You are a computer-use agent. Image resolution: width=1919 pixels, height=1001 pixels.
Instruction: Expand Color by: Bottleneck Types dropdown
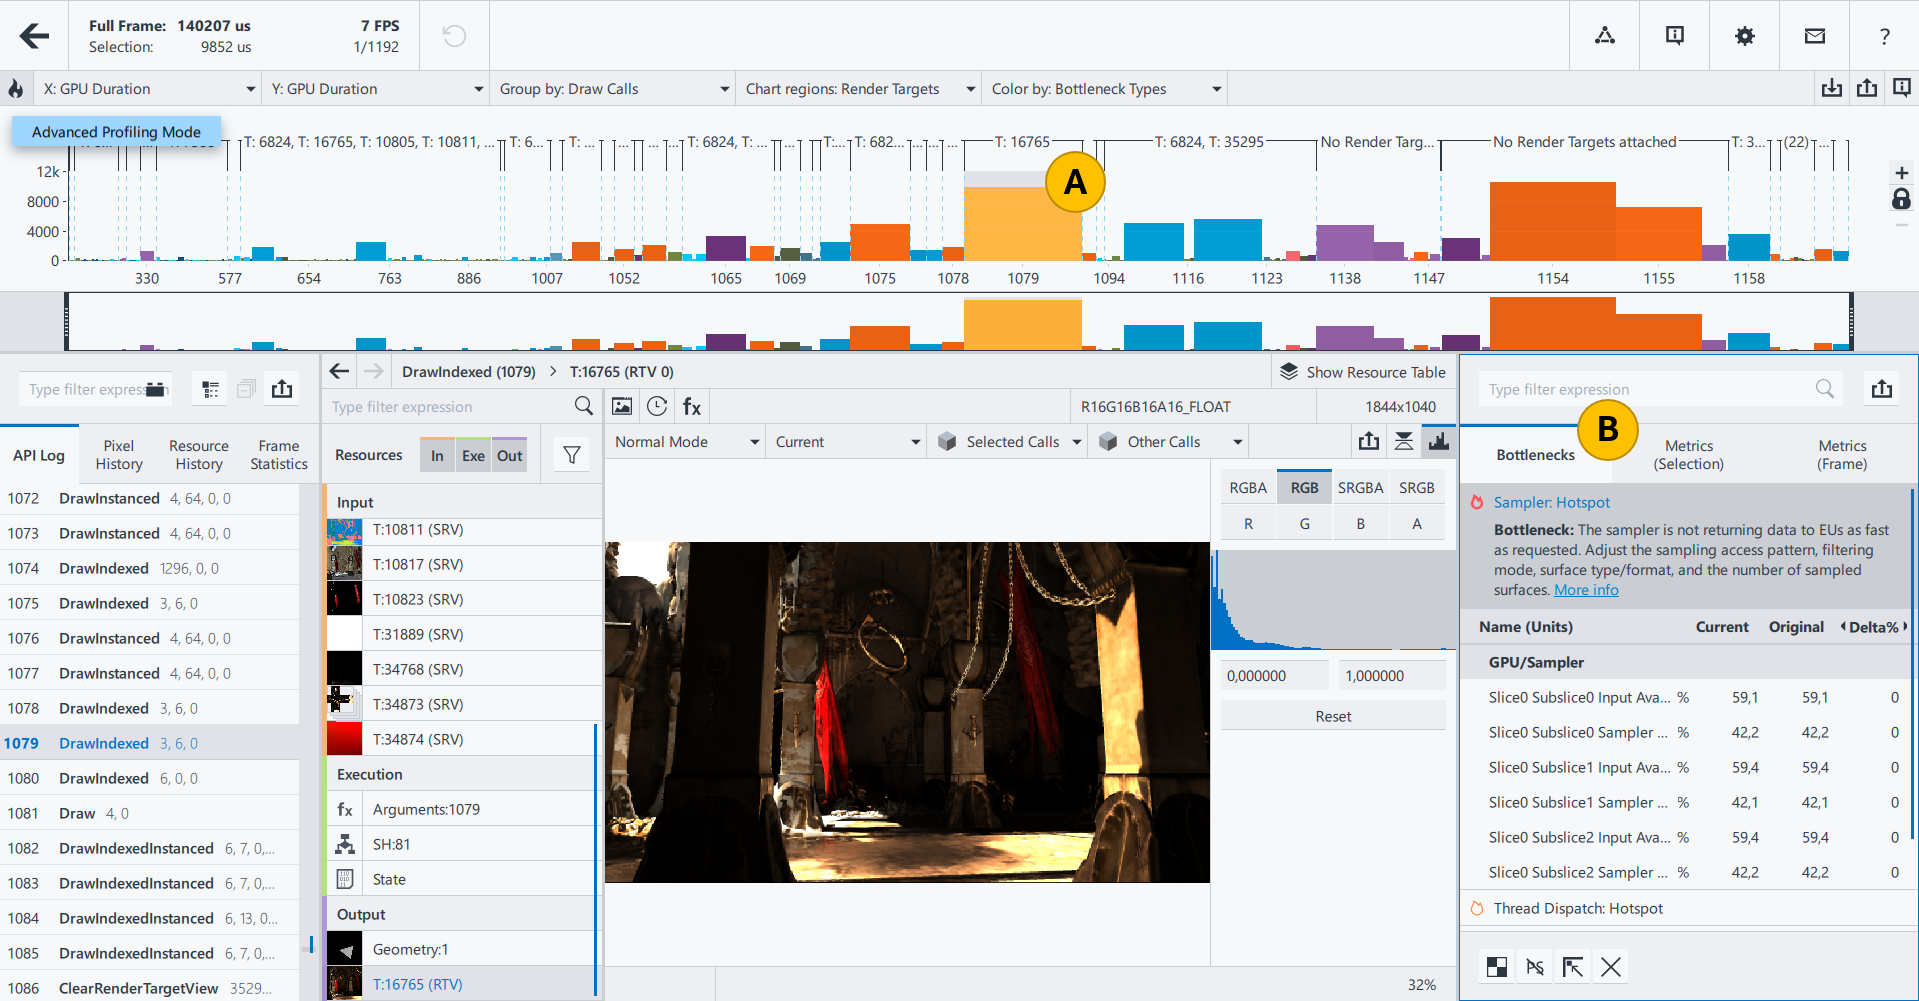[x=1105, y=89]
